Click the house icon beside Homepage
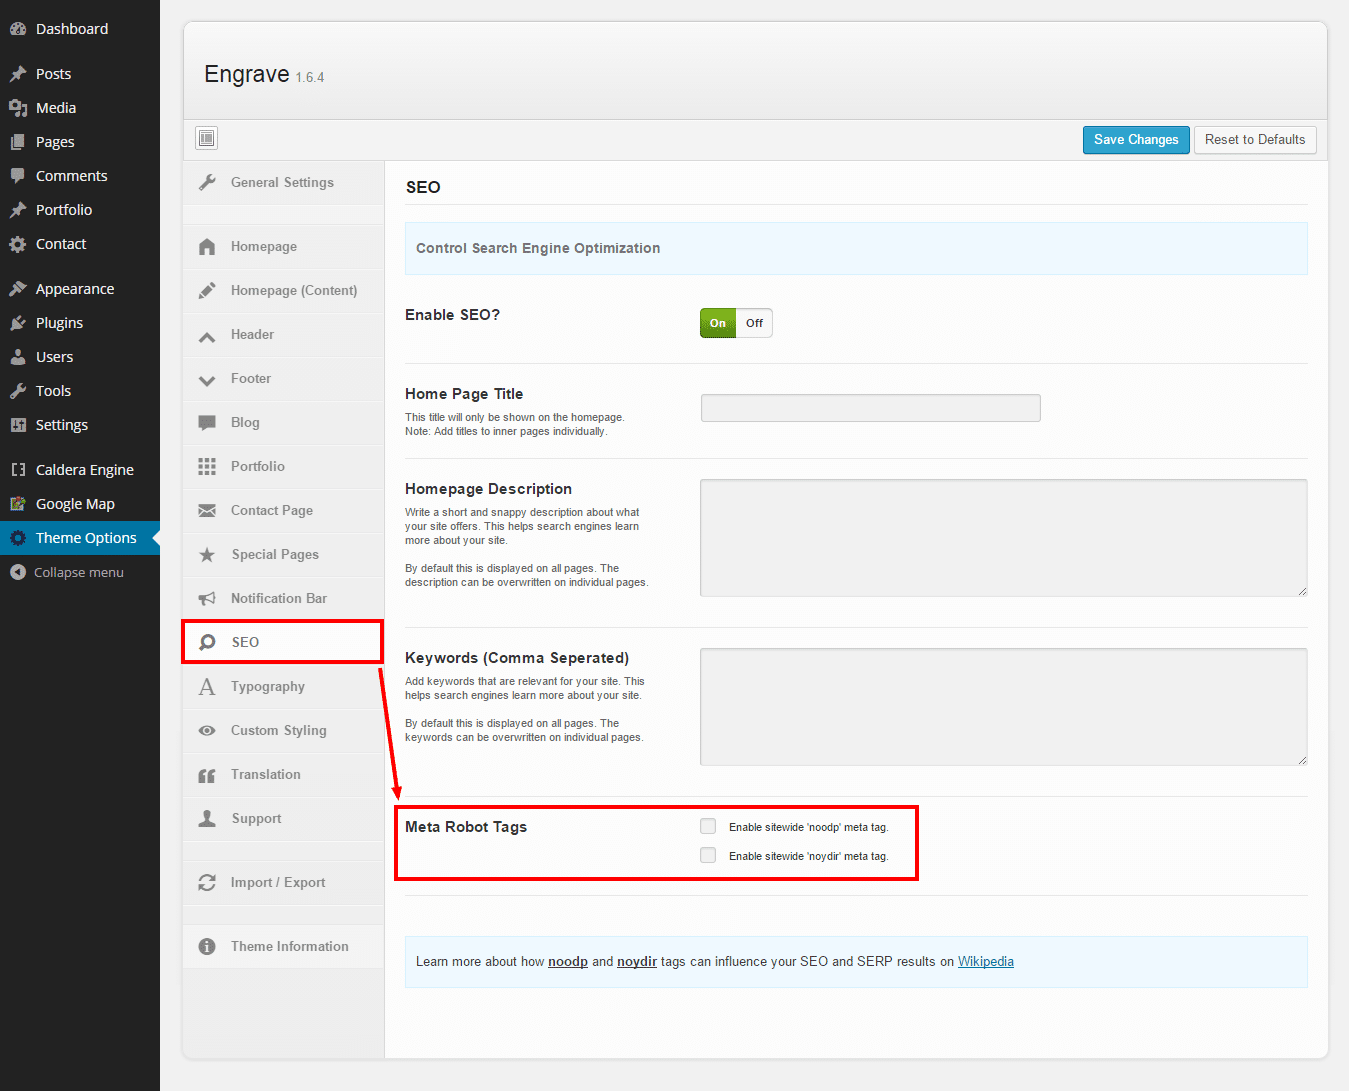This screenshot has width=1349, height=1091. click(x=207, y=247)
